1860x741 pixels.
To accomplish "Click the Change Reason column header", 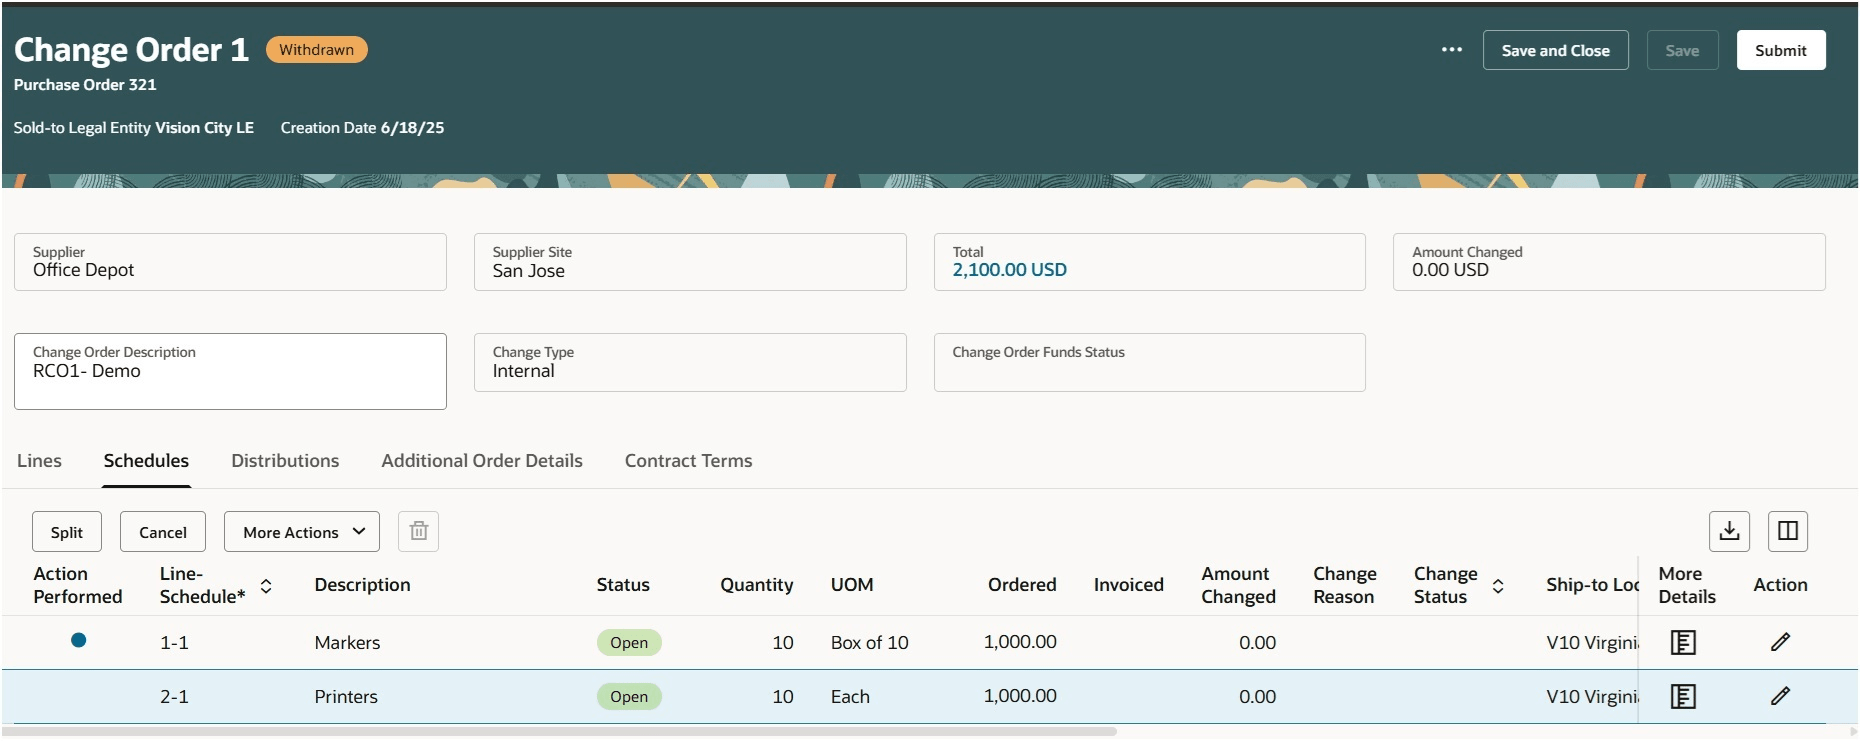I will pyautogui.click(x=1344, y=585).
